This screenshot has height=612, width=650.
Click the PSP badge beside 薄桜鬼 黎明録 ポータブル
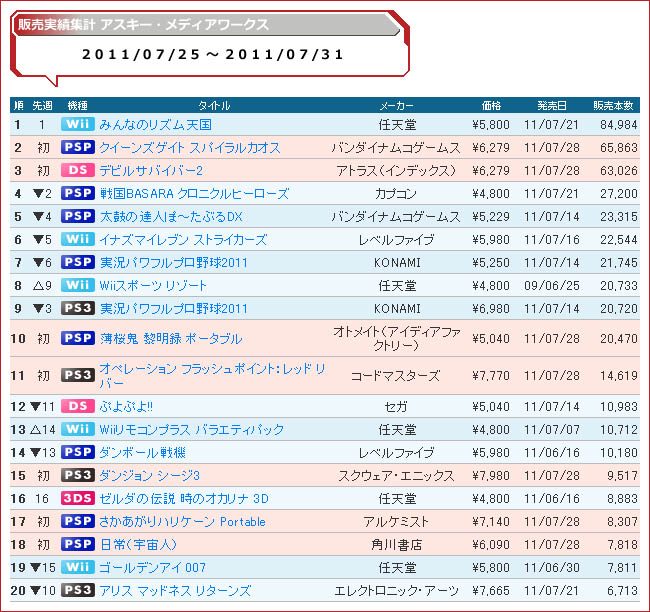[78, 338]
